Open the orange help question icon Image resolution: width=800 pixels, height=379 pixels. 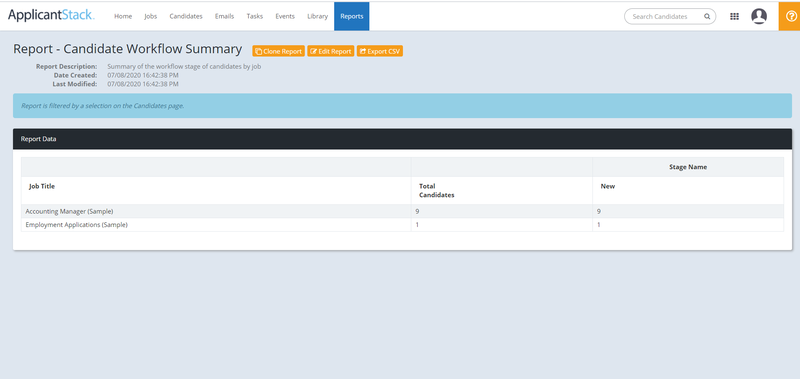tap(791, 16)
